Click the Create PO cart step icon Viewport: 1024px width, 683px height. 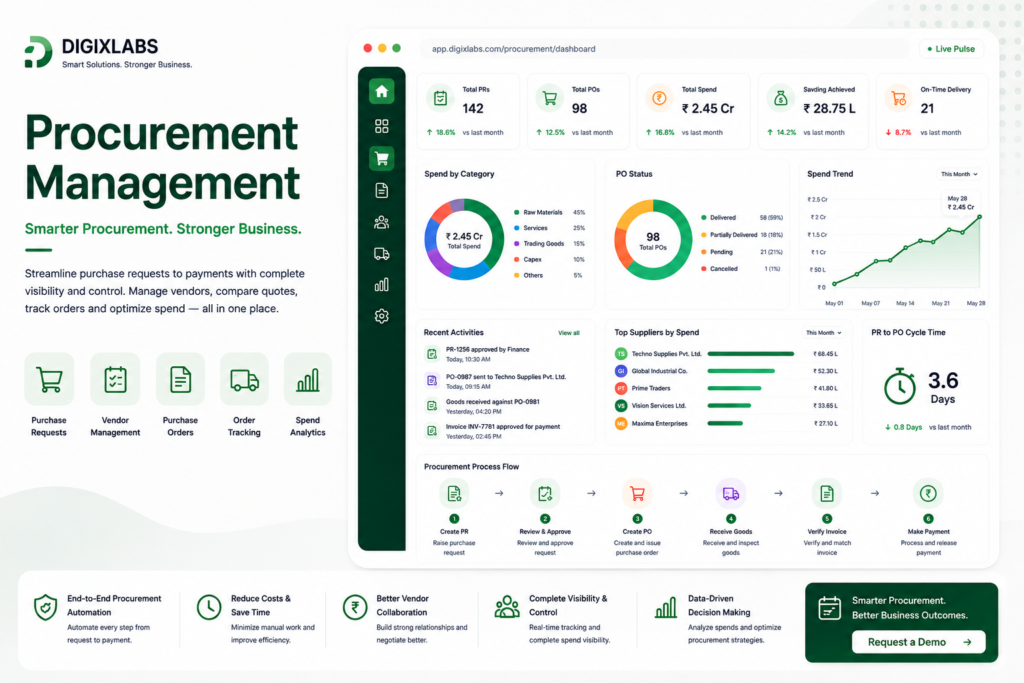(637, 494)
